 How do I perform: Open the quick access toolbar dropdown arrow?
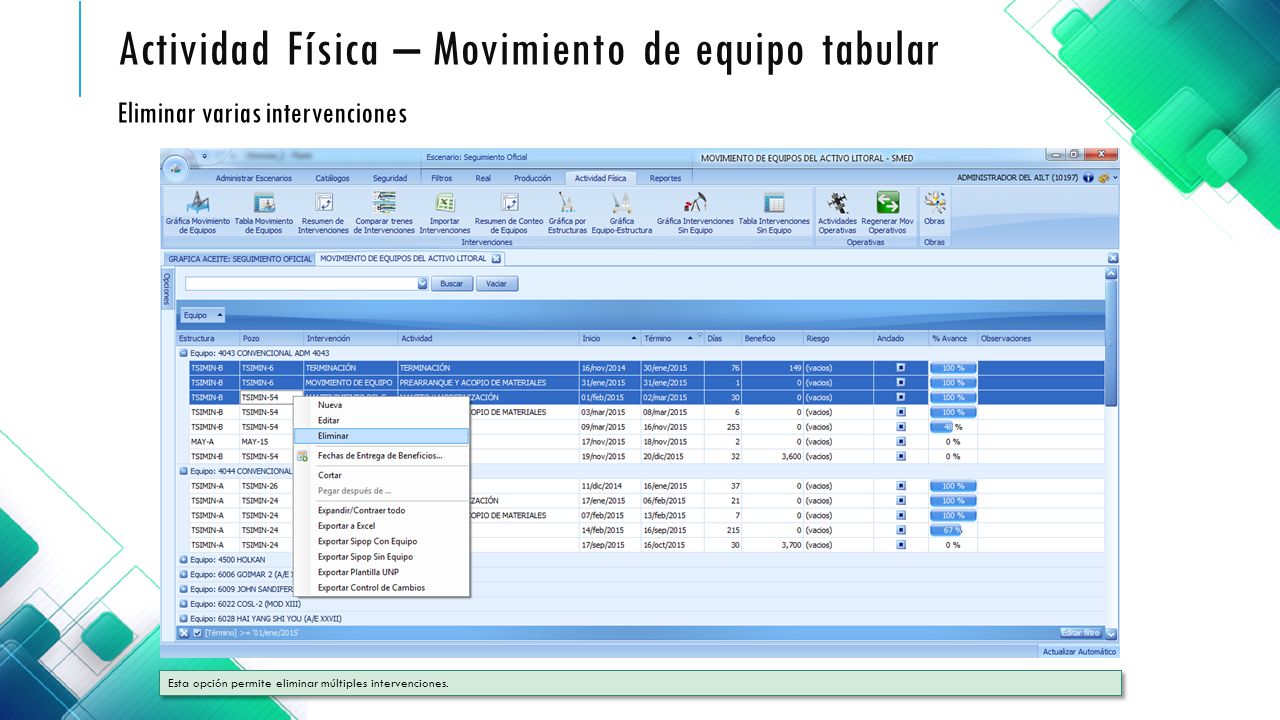204,156
